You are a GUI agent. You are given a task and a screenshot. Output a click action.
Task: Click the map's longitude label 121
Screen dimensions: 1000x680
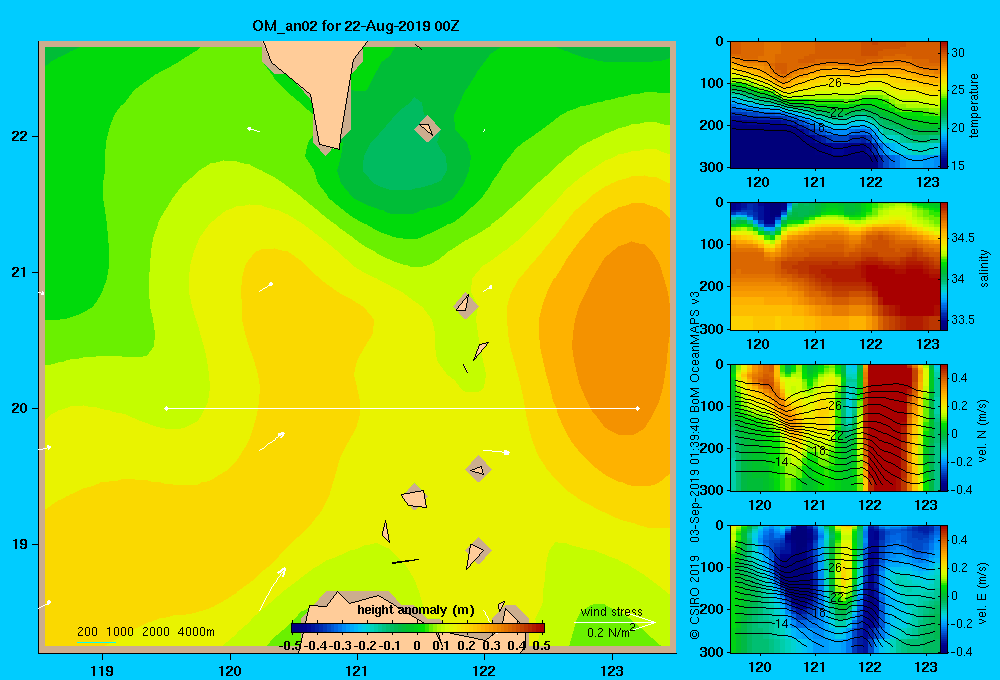[x=357, y=670]
